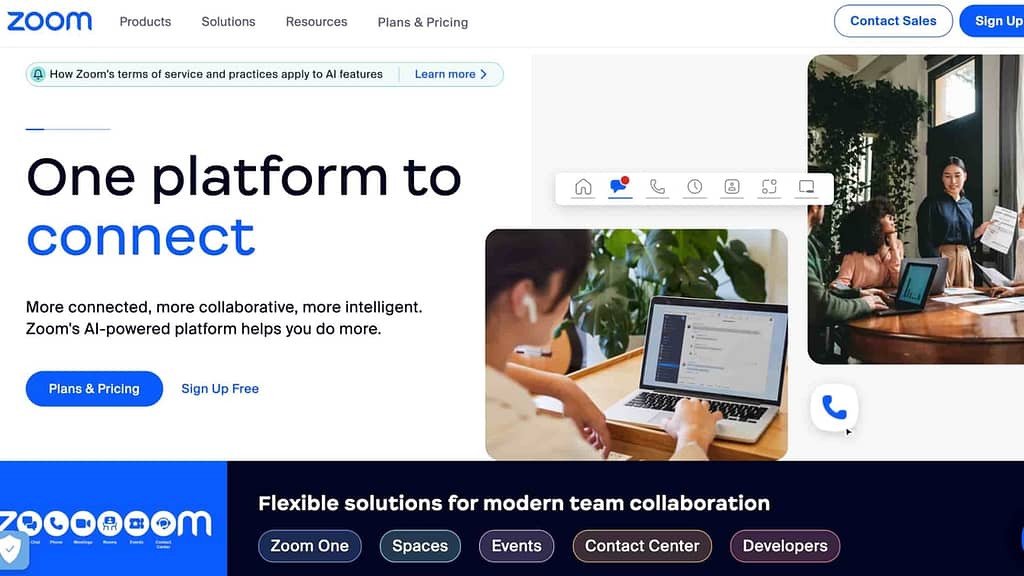Screen dimensions: 1024x576
Task: Select the Contact Center tab
Action: click(642, 546)
